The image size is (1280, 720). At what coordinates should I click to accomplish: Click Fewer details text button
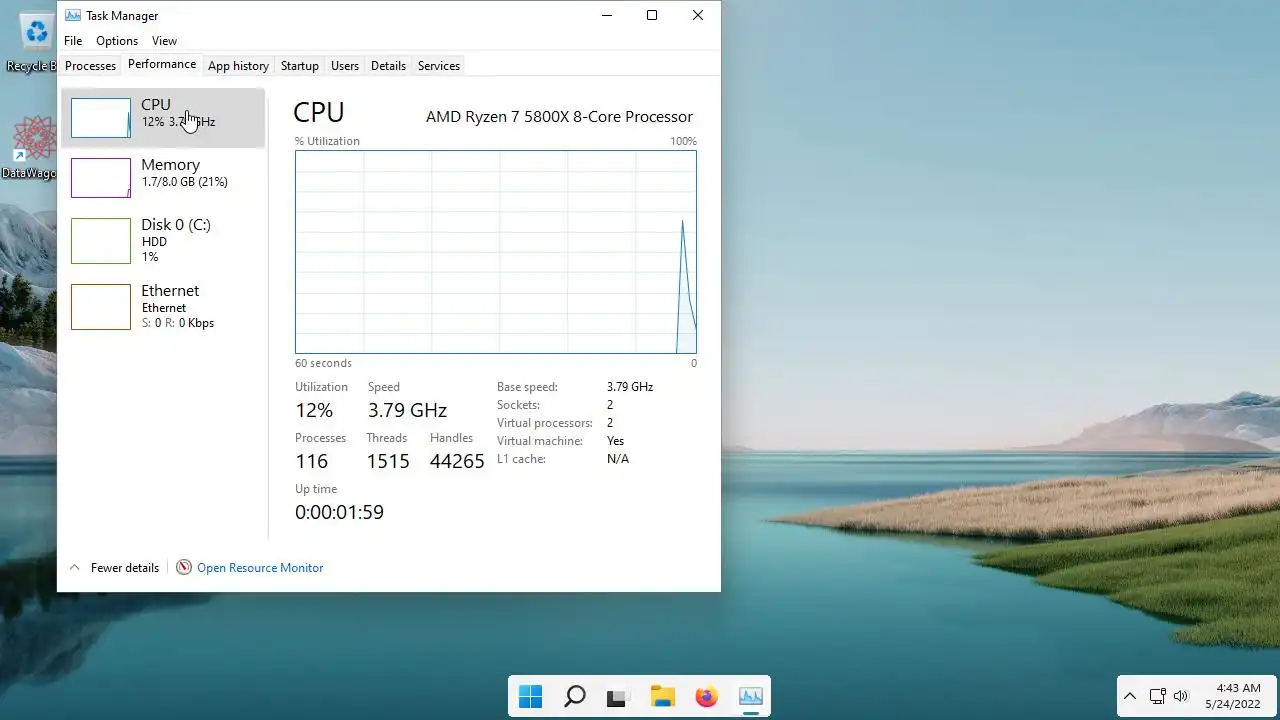coord(125,567)
